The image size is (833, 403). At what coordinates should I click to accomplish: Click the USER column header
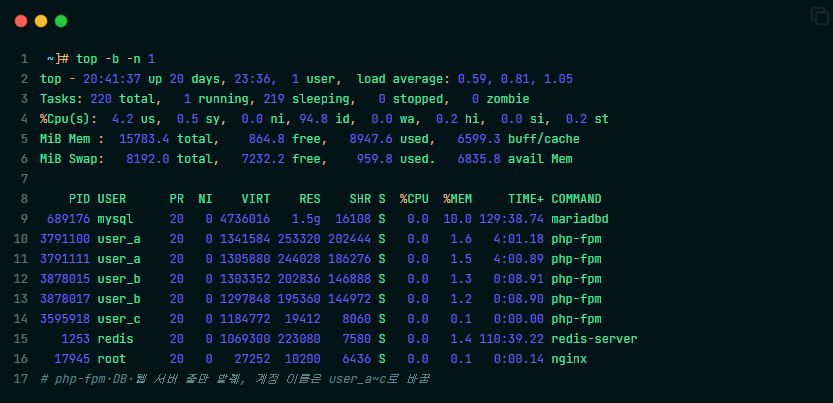coord(112,199)
